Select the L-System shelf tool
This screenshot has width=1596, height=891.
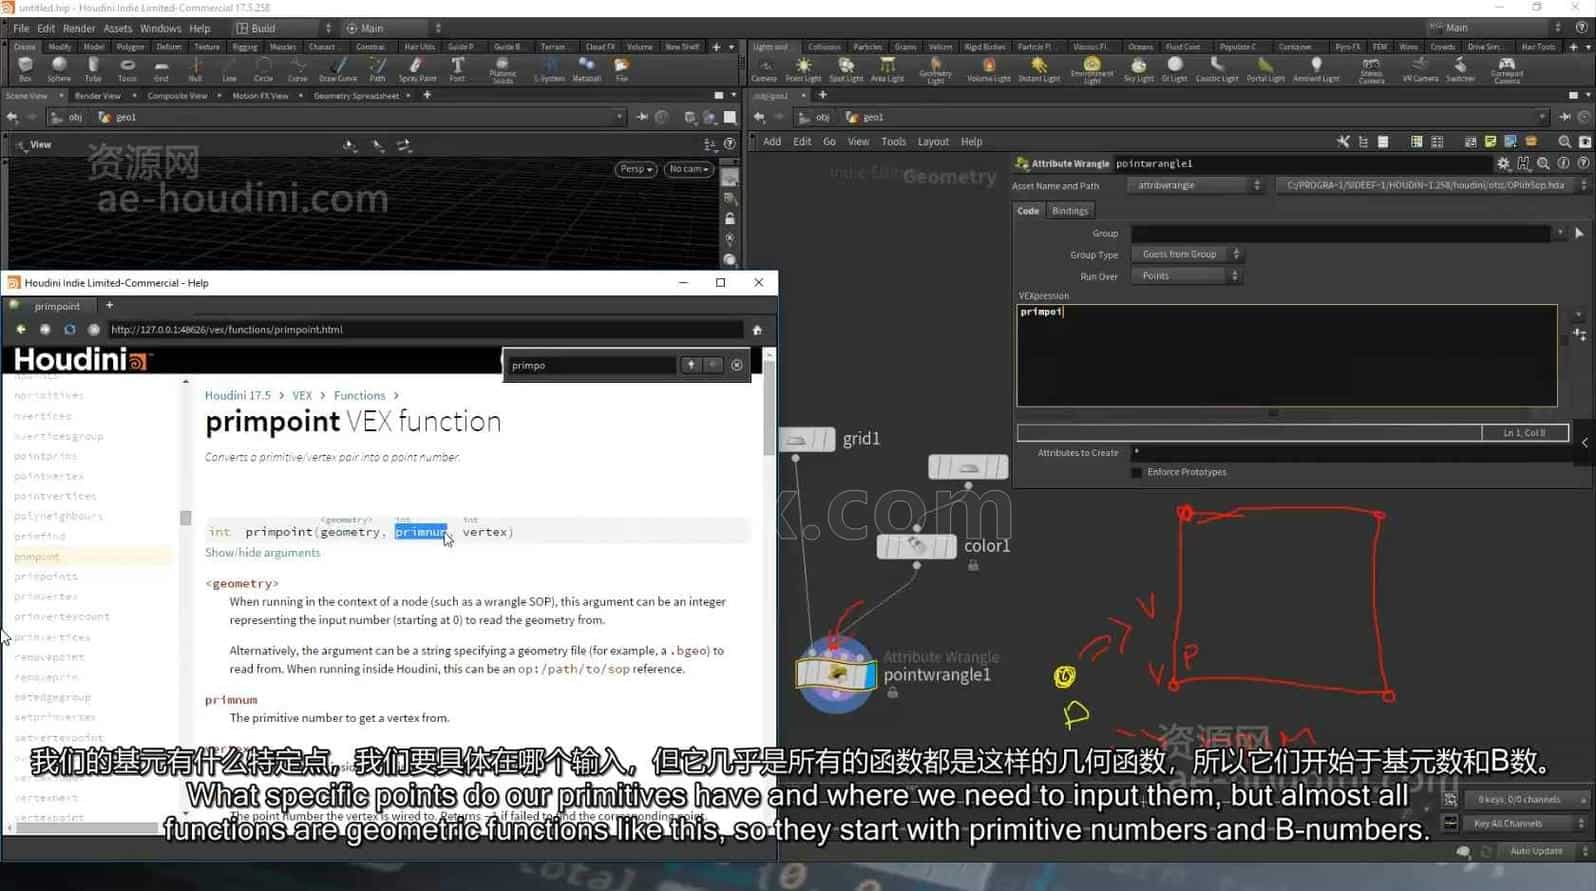coord(549,69)
